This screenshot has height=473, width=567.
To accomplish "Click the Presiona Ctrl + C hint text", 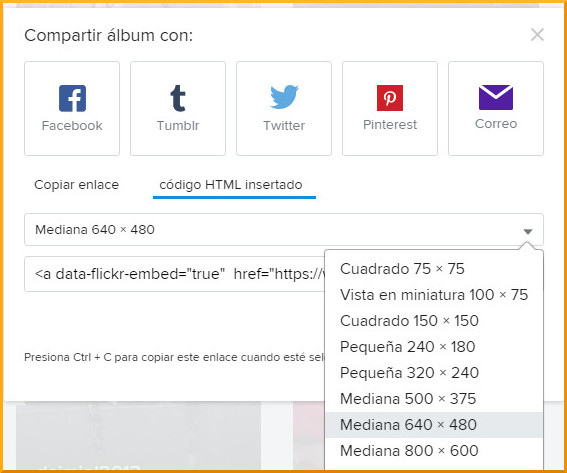I will pos(174,357).
